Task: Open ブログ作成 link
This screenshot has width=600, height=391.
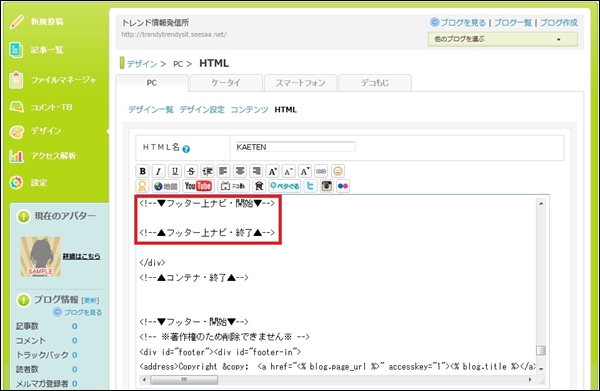Action: tap(558, 23)
